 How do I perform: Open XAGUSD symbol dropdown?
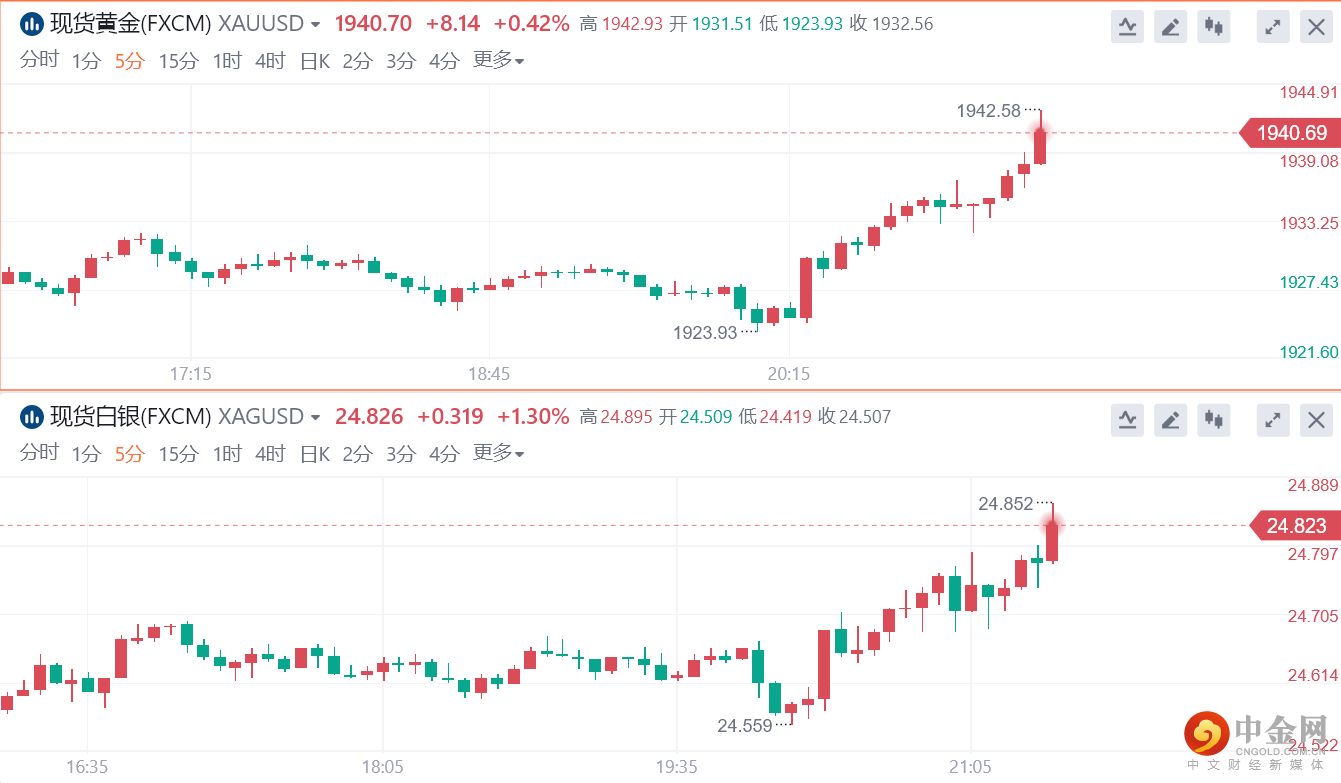click(x=316, y=417)
